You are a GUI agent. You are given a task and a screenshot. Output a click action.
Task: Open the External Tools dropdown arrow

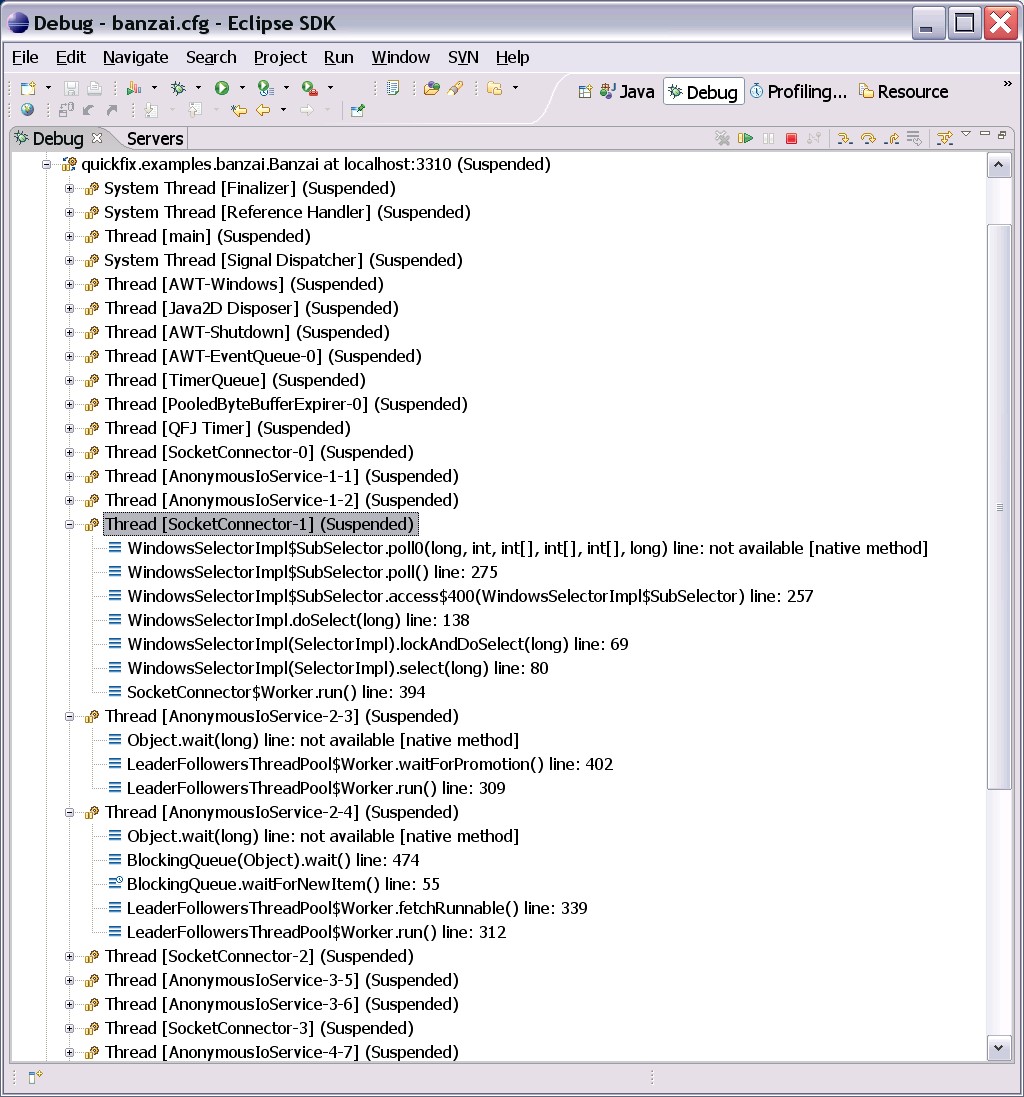coord(330,88)
